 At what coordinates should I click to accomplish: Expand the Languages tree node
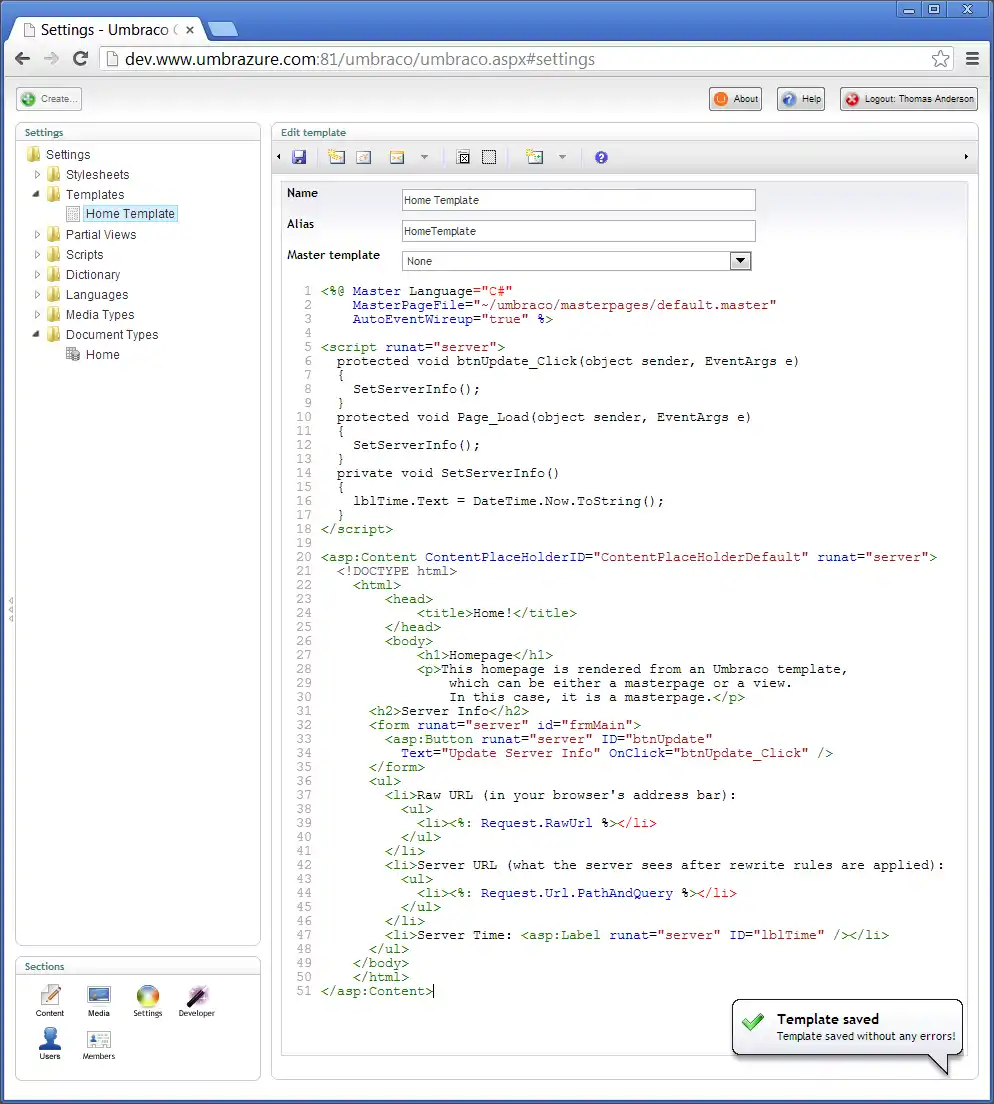point(37,294)
